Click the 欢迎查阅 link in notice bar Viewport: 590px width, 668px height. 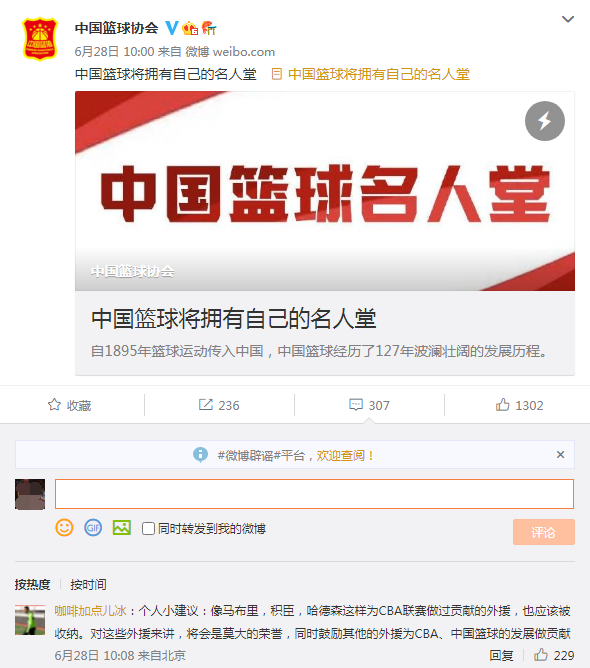click(340, 455)
